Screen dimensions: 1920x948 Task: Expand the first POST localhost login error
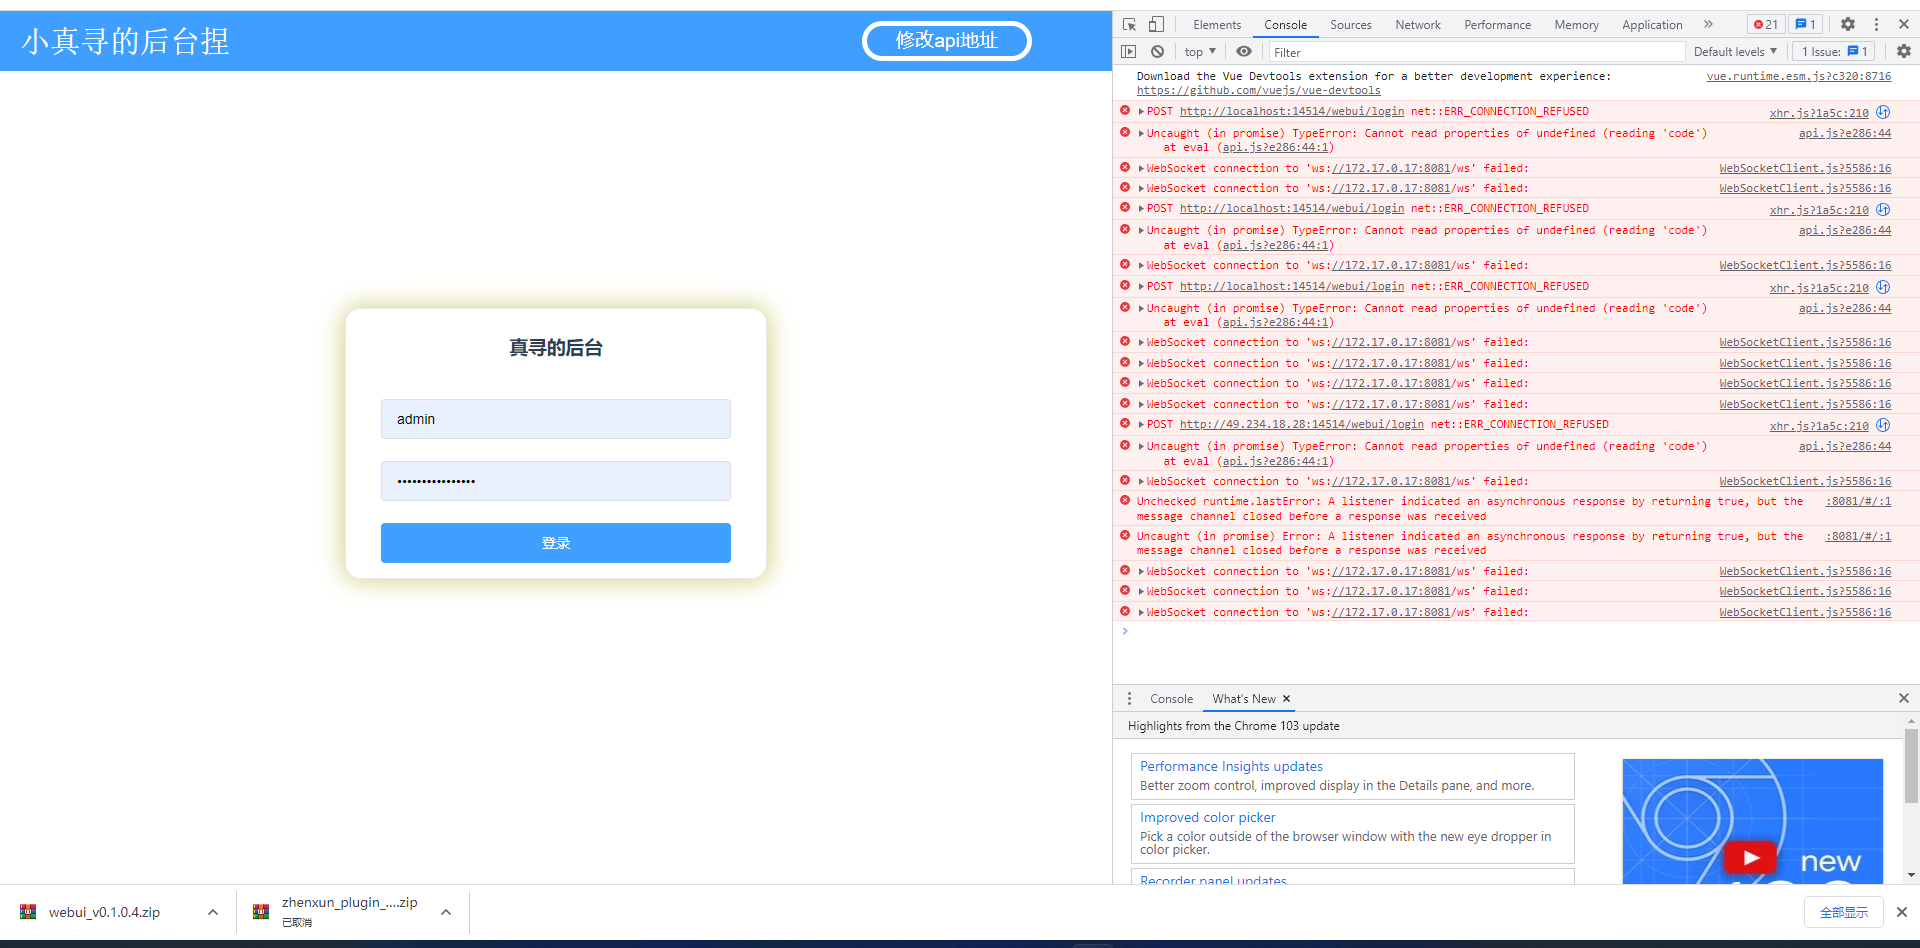click(1141, 112)
